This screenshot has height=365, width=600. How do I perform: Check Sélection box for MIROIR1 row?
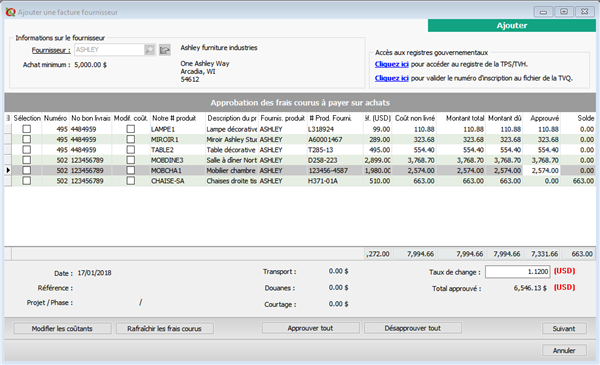[x=26, y=139]
